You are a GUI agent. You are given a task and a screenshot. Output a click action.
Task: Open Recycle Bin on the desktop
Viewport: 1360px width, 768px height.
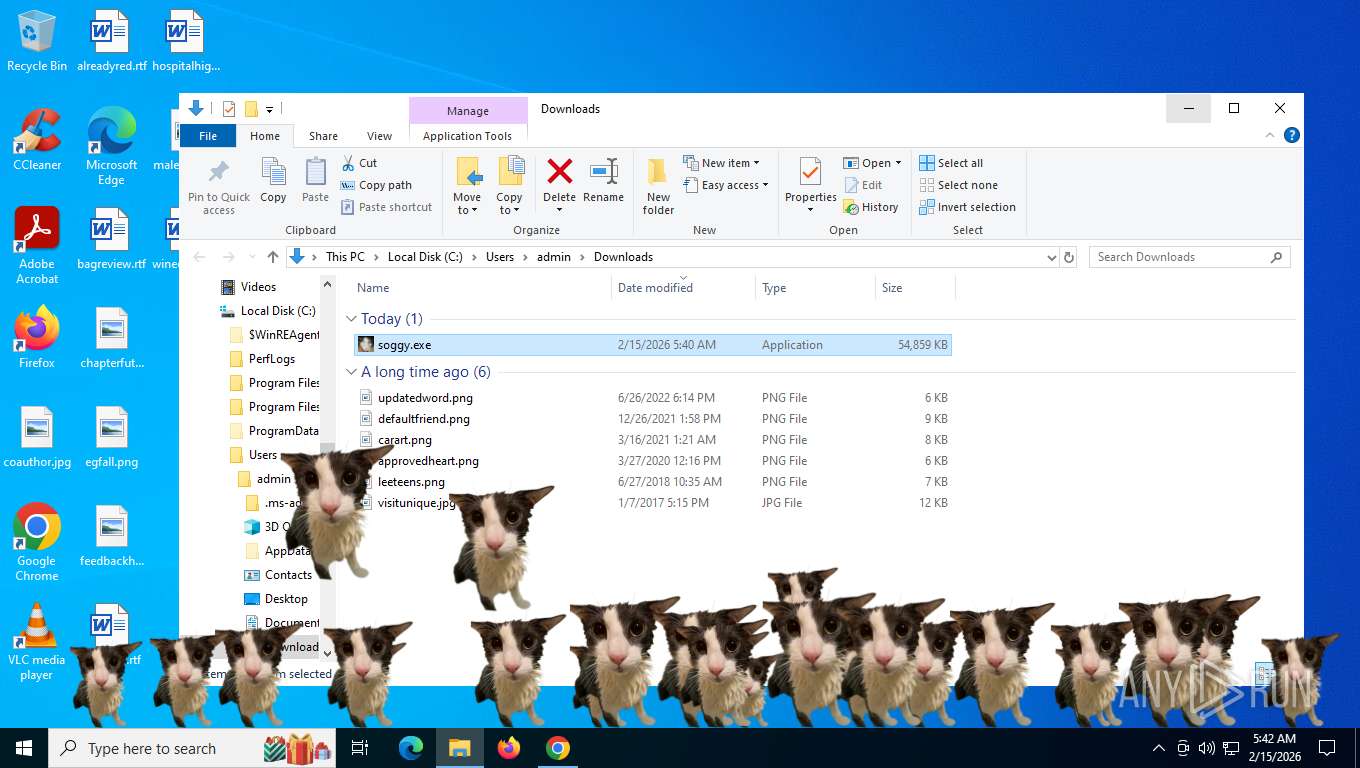click(x=37, y=42)
